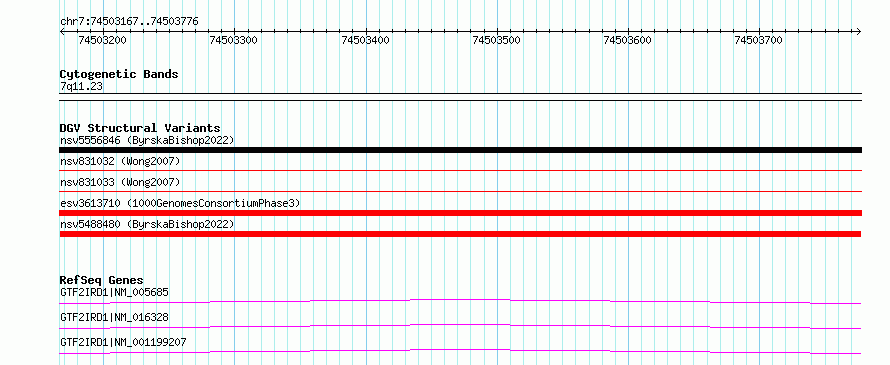Click the 74503500 ruler tick label
Screen dimensions: 890x365
(x=497, y=40)
